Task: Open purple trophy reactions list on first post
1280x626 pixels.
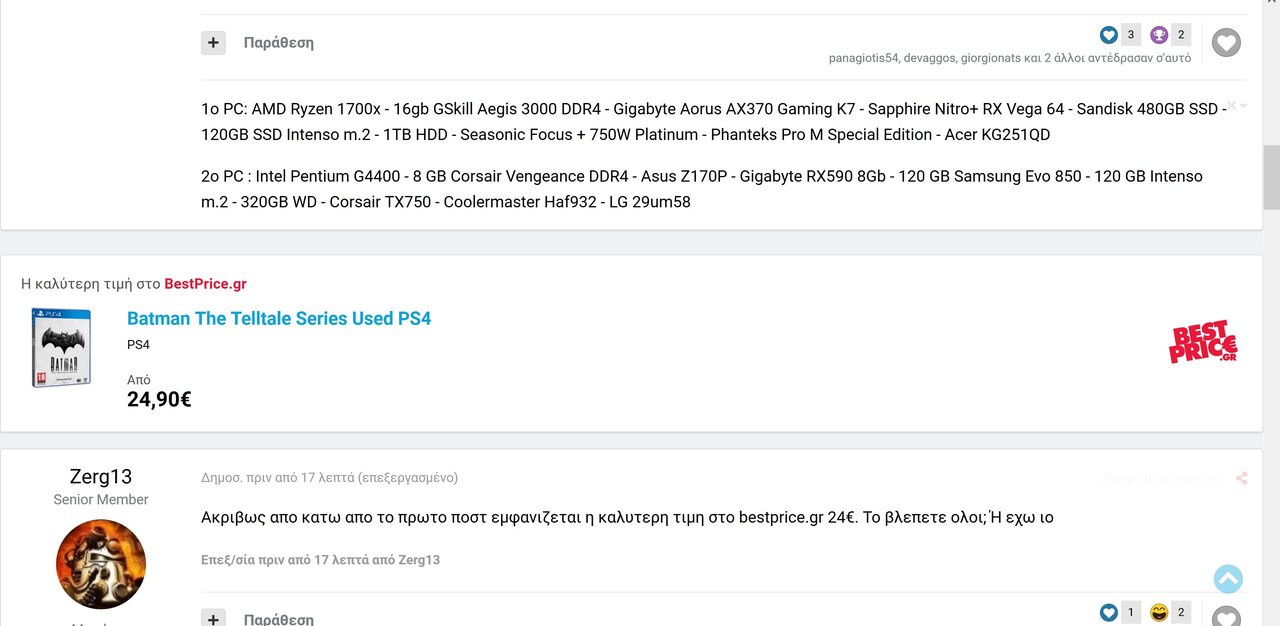Action: click(1159, 35)
